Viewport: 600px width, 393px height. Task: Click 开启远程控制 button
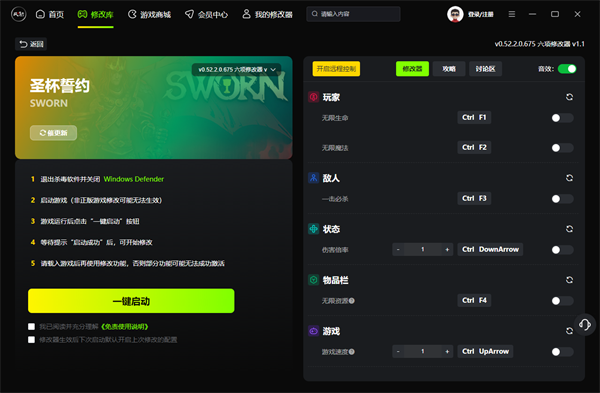336,69
